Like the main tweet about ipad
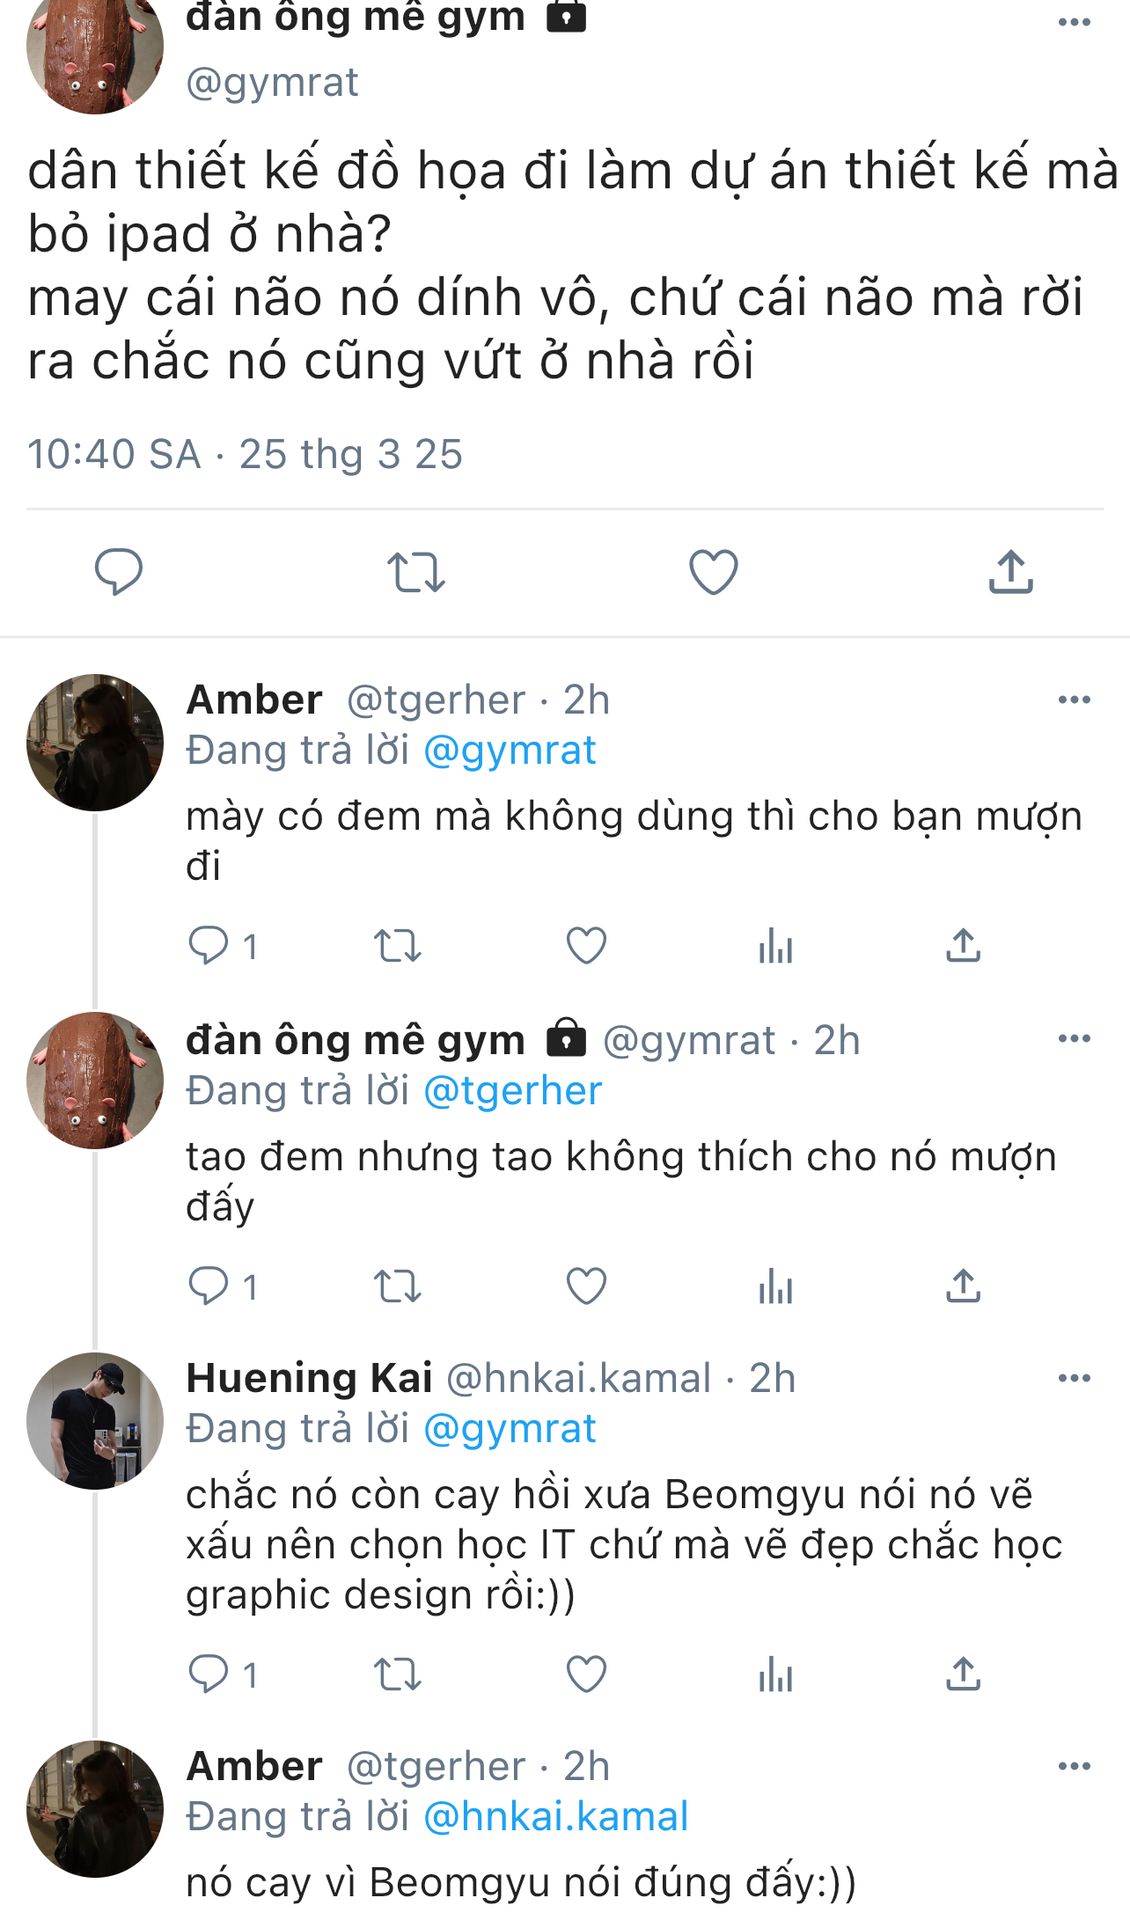 713,572
